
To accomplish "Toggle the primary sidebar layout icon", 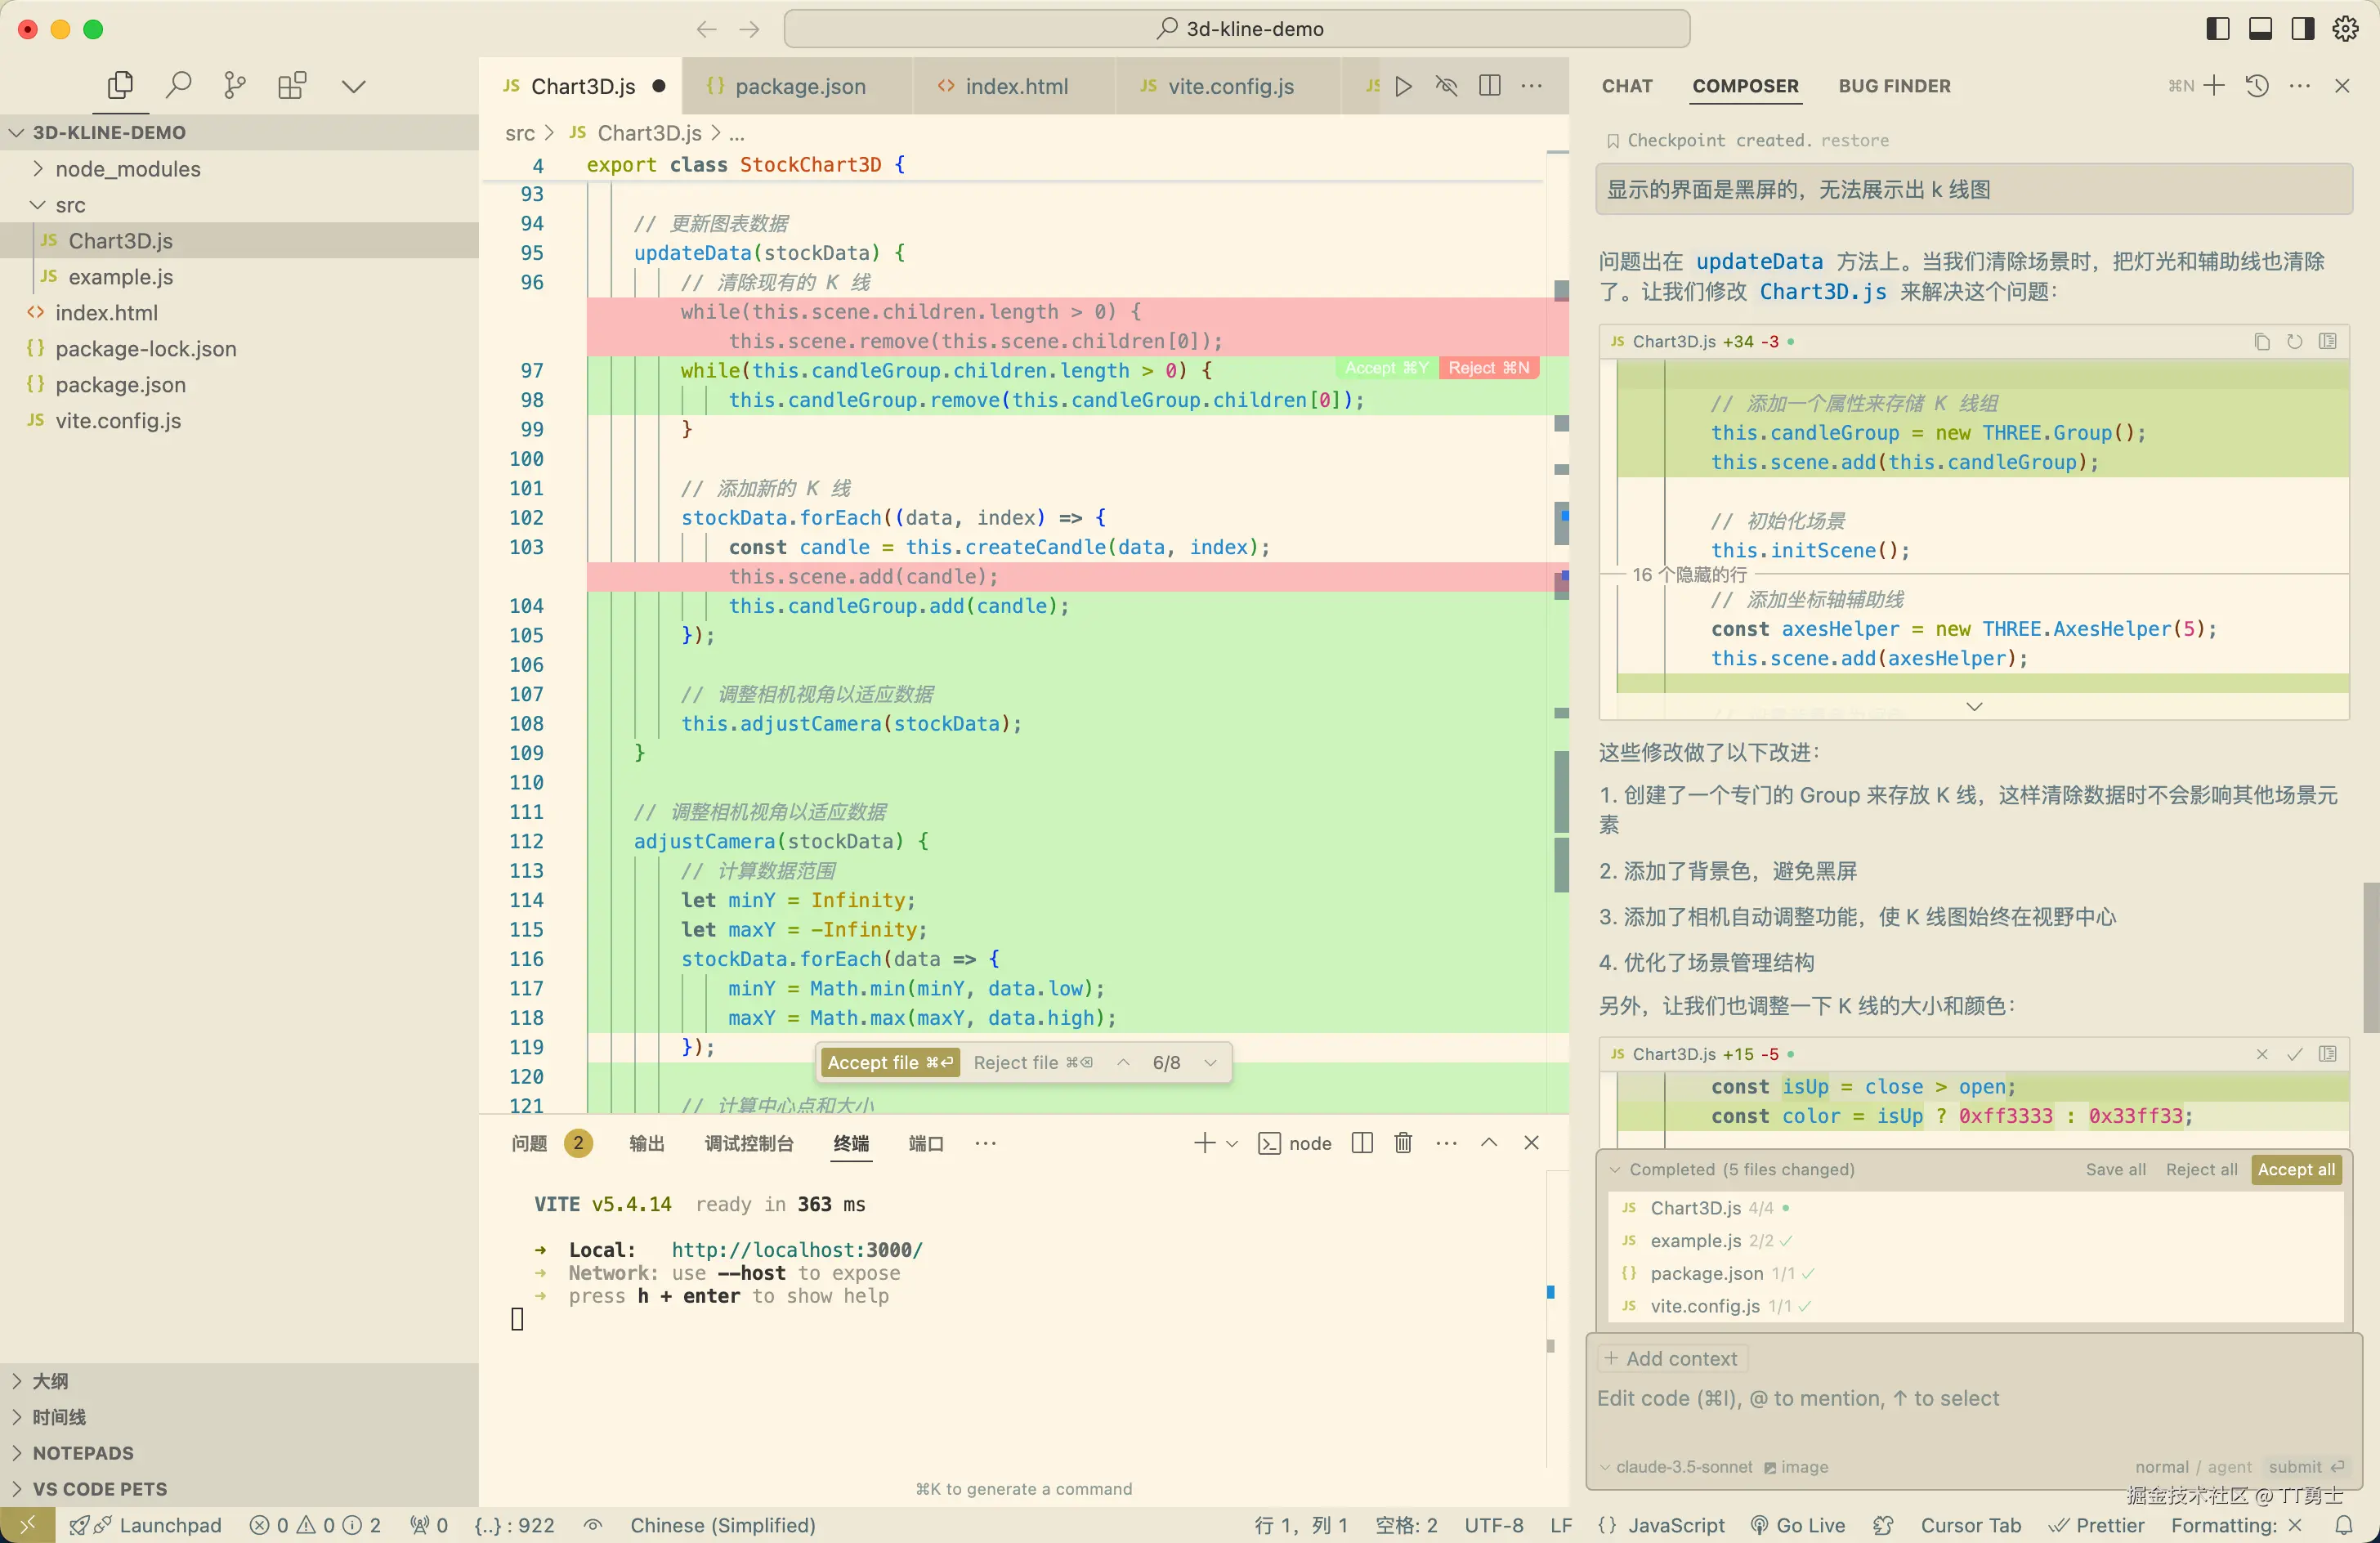I will pos(2217,29).
